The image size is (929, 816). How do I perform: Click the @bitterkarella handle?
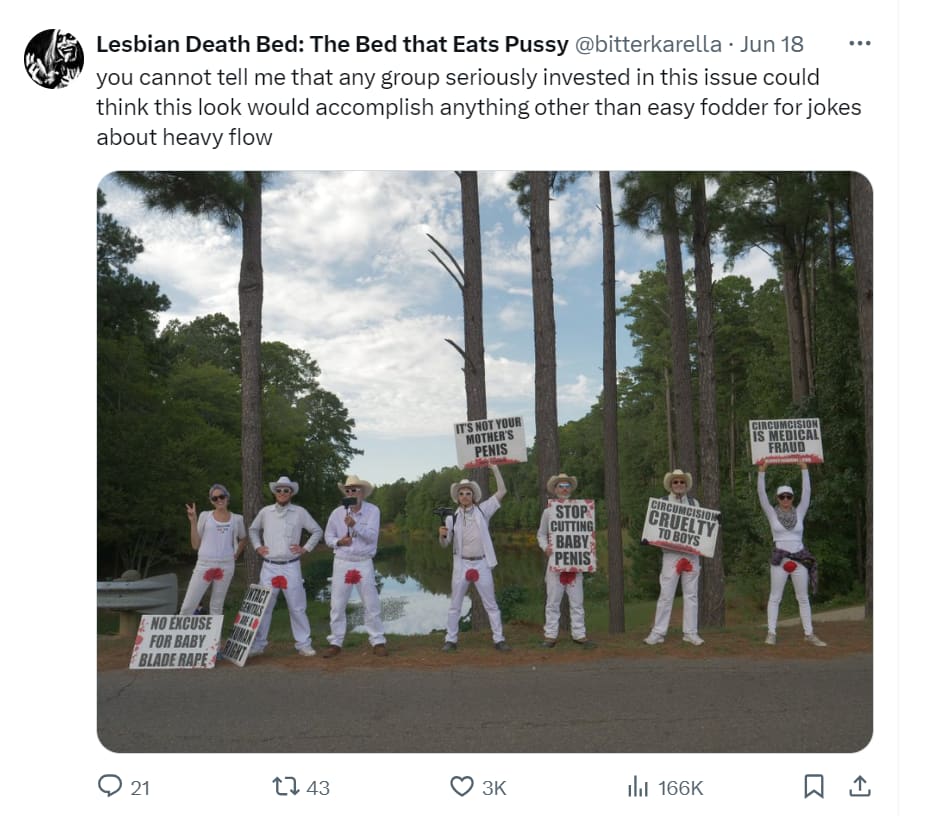point(648,44)
